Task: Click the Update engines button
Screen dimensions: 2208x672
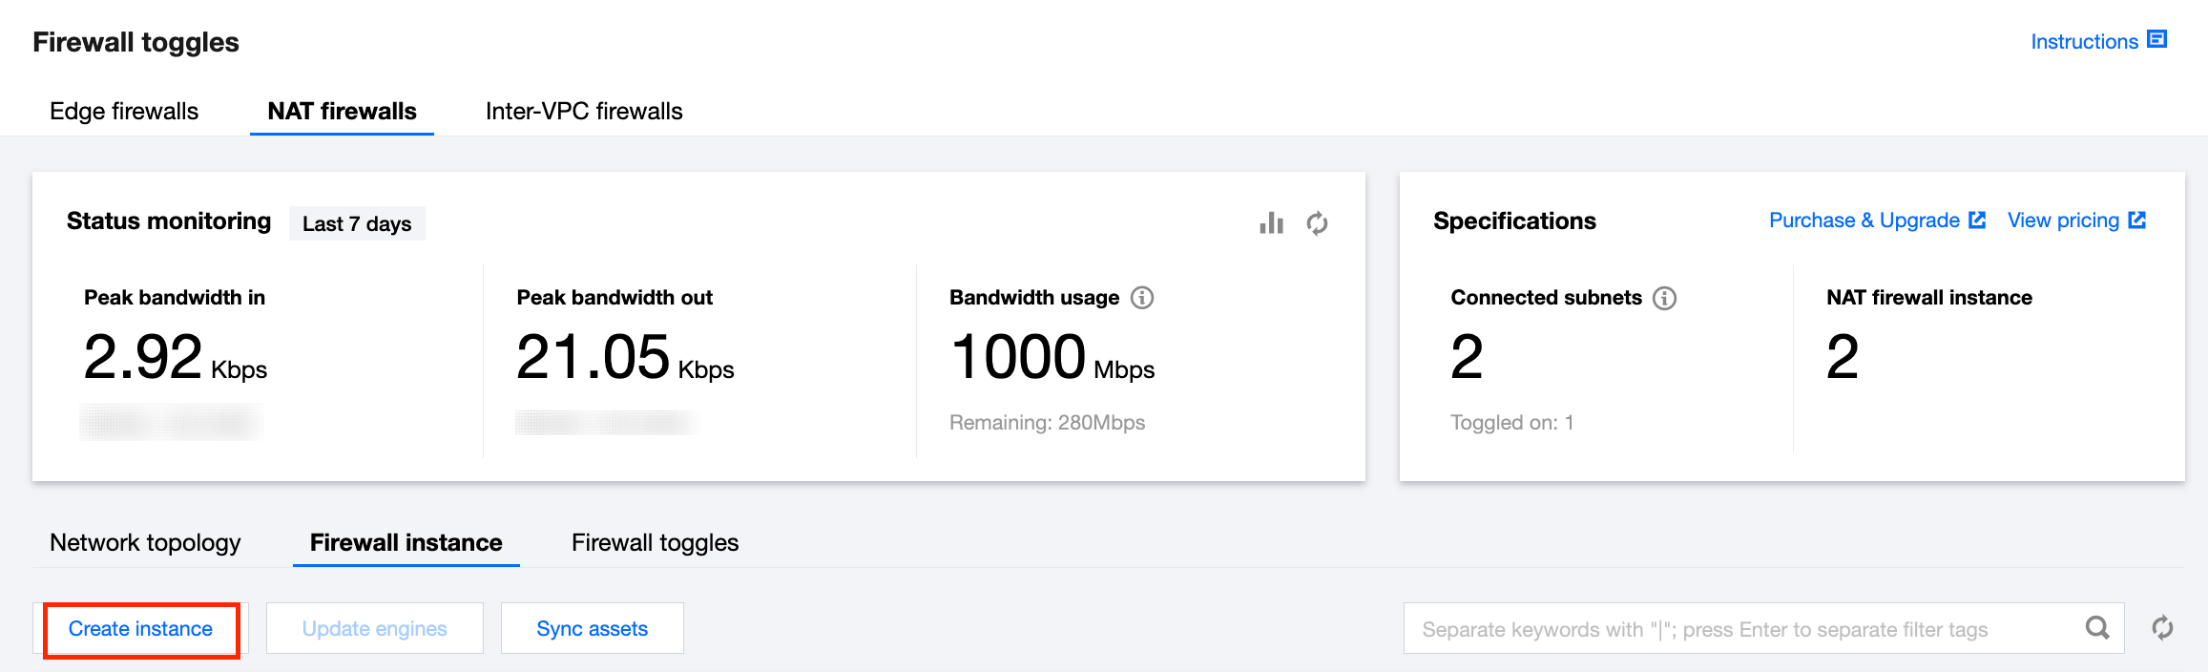Action: point(375,629)
